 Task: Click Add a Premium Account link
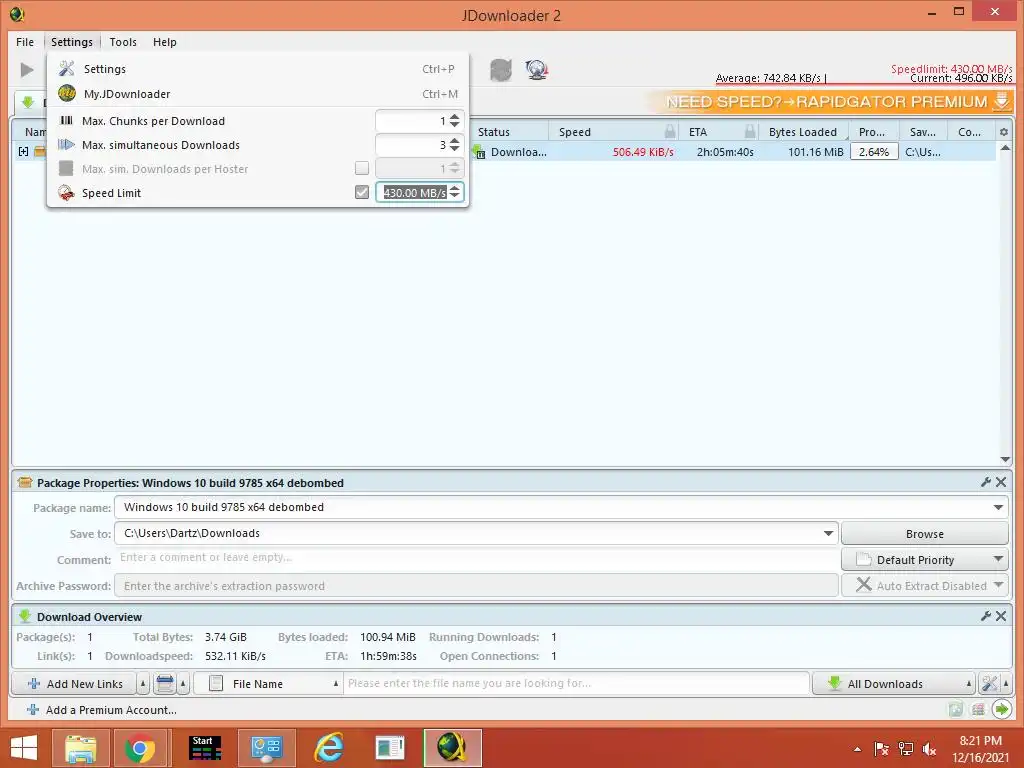111,710
